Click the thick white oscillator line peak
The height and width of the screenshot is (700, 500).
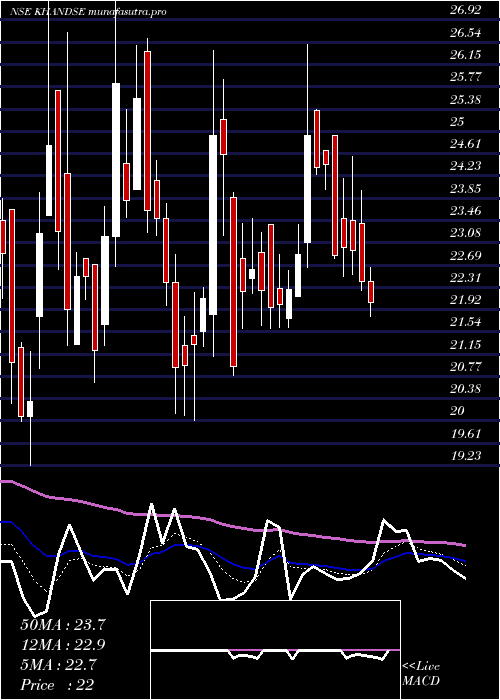[x=151, y=504]
